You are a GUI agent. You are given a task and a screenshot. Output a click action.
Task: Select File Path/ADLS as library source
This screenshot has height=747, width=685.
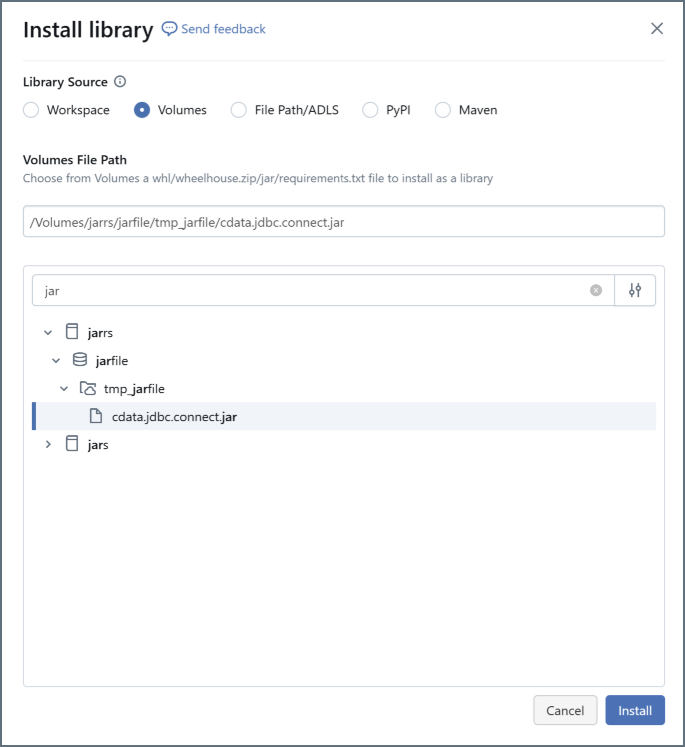[x=239, y=110]
